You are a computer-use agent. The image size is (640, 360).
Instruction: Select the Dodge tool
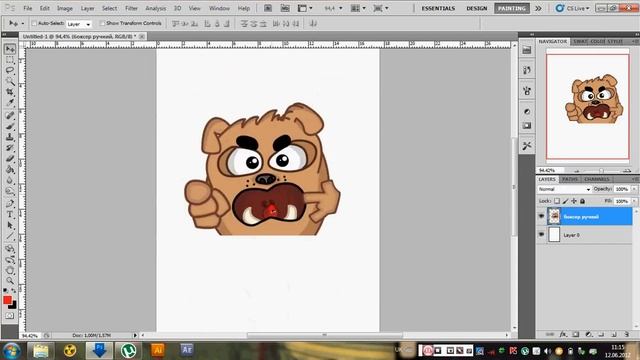pyautogui.click(x=10, y=191)
